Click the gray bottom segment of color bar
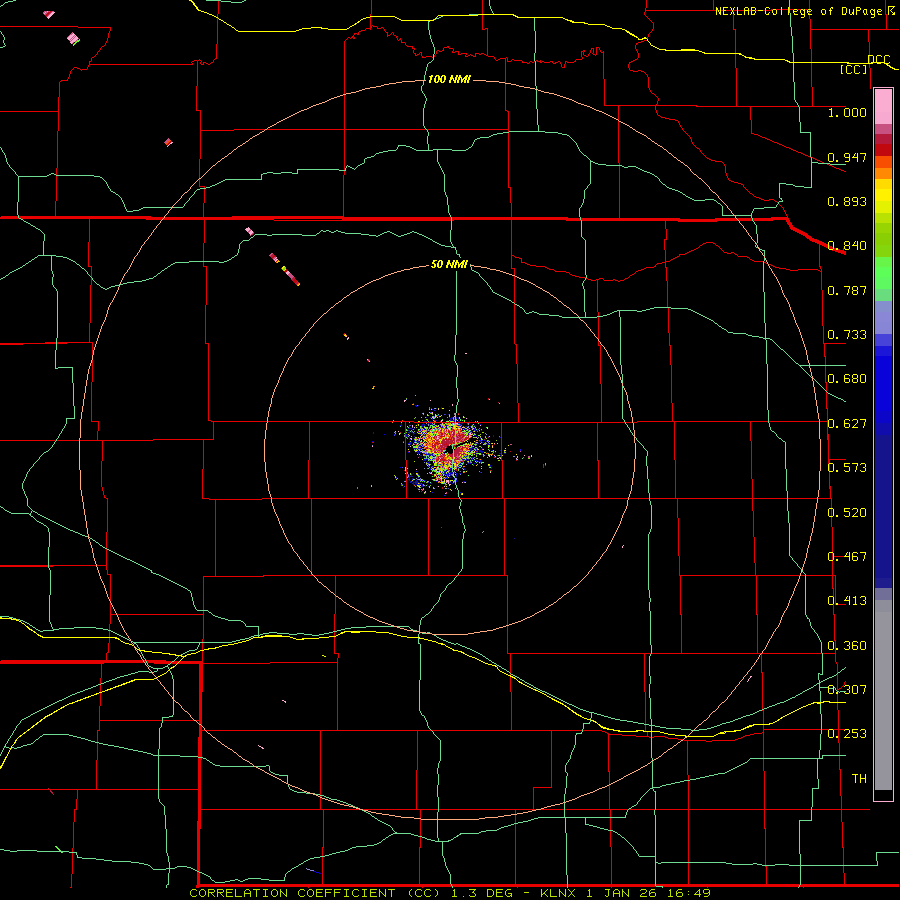 click(883, 695)
